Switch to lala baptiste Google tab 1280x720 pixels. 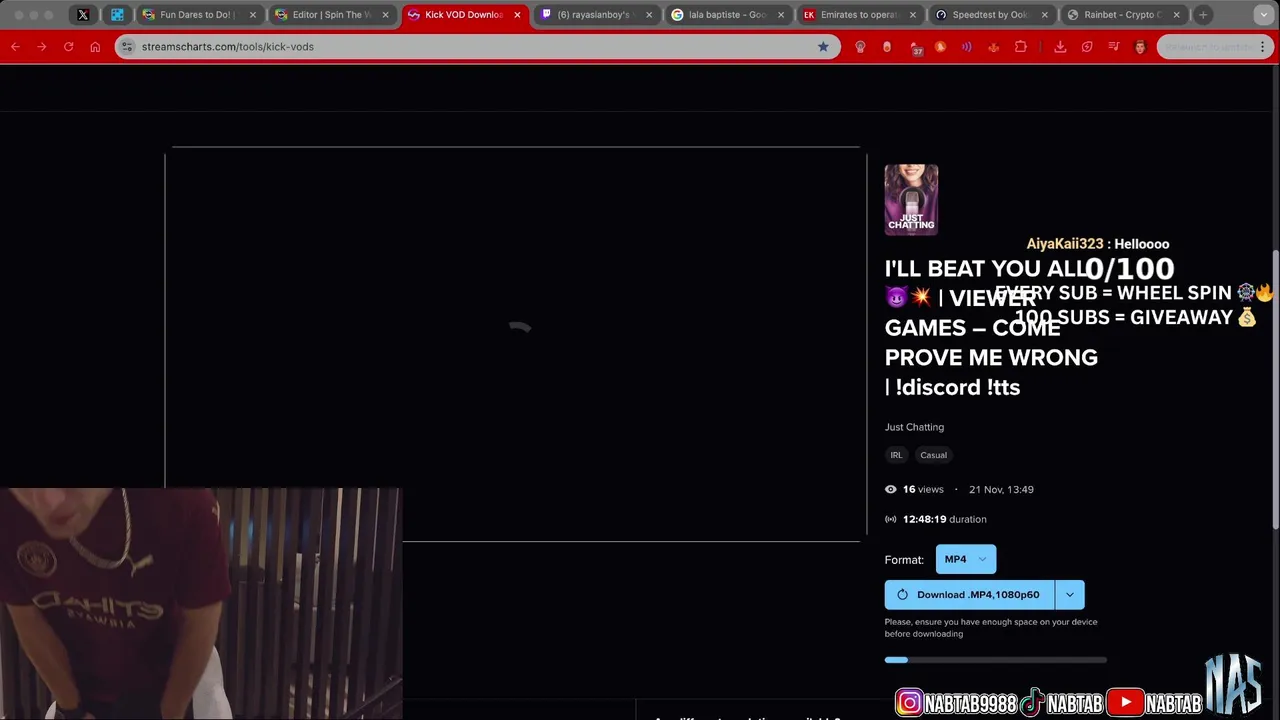tap(728, 15)
